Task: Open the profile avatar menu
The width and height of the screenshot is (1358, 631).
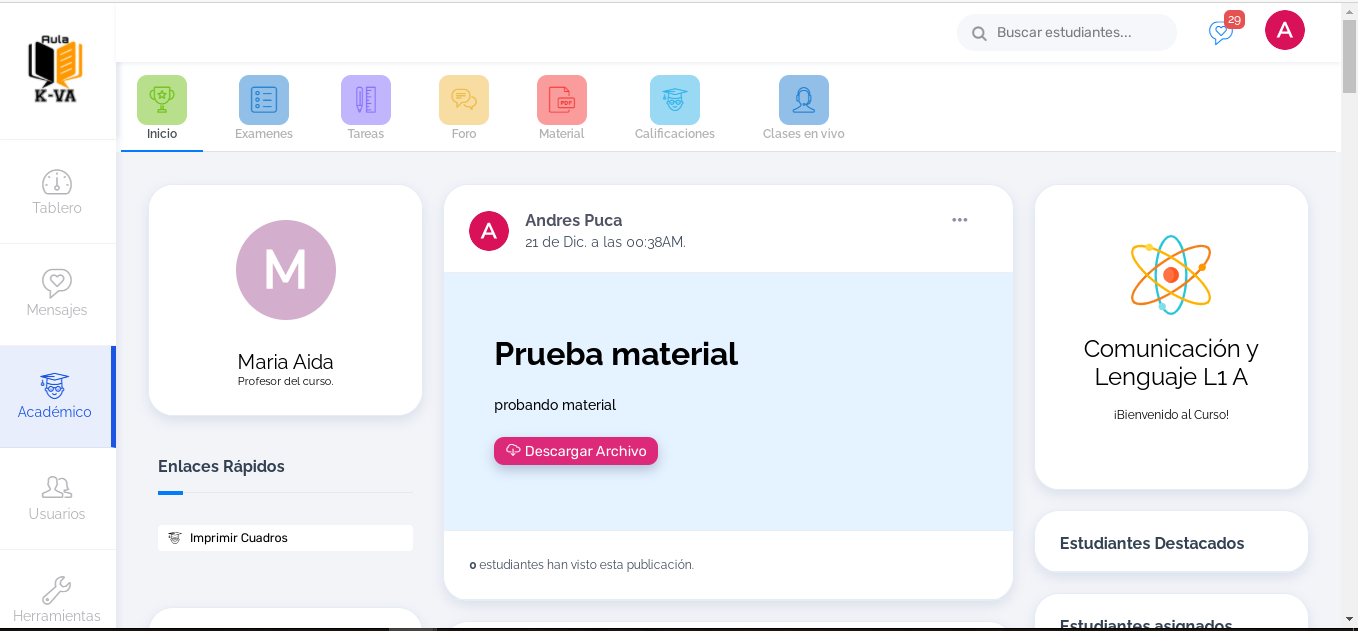Action: 1285,30
